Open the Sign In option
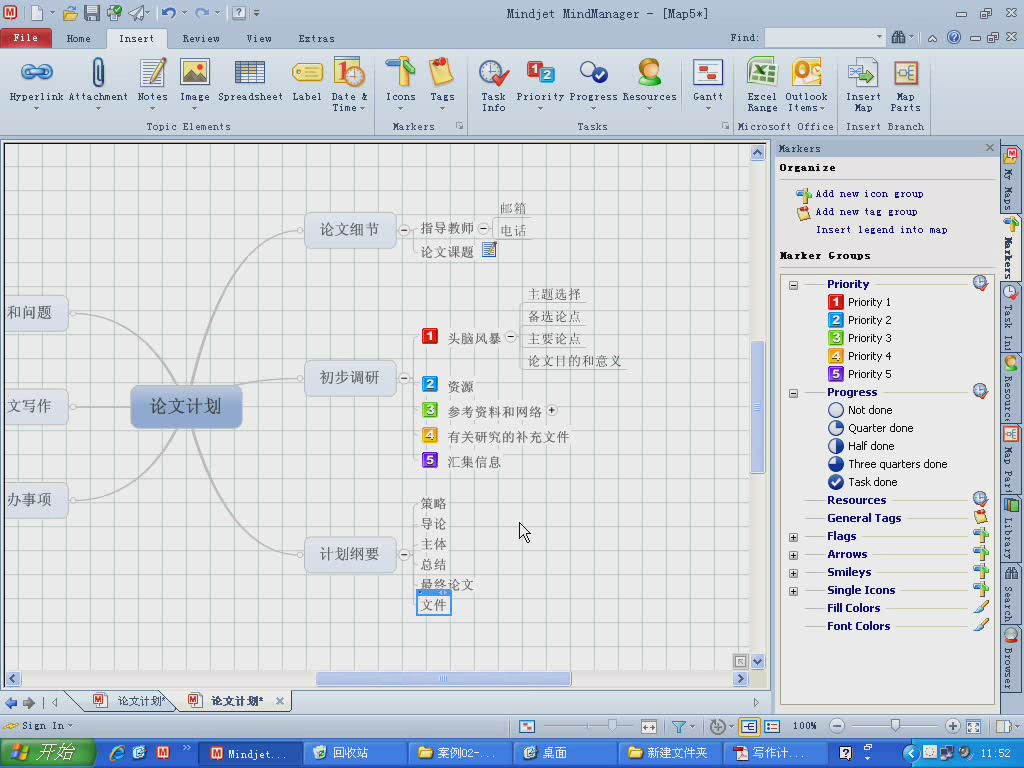Image resolution: width=1024 pixels, height=768 pixels. (x=37, y=726)
